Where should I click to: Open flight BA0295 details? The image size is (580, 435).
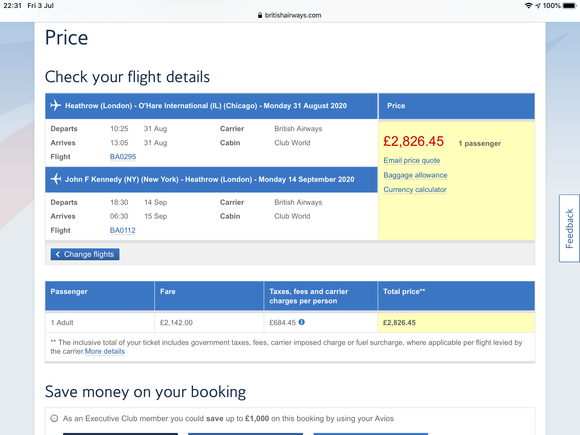[123, 157]
